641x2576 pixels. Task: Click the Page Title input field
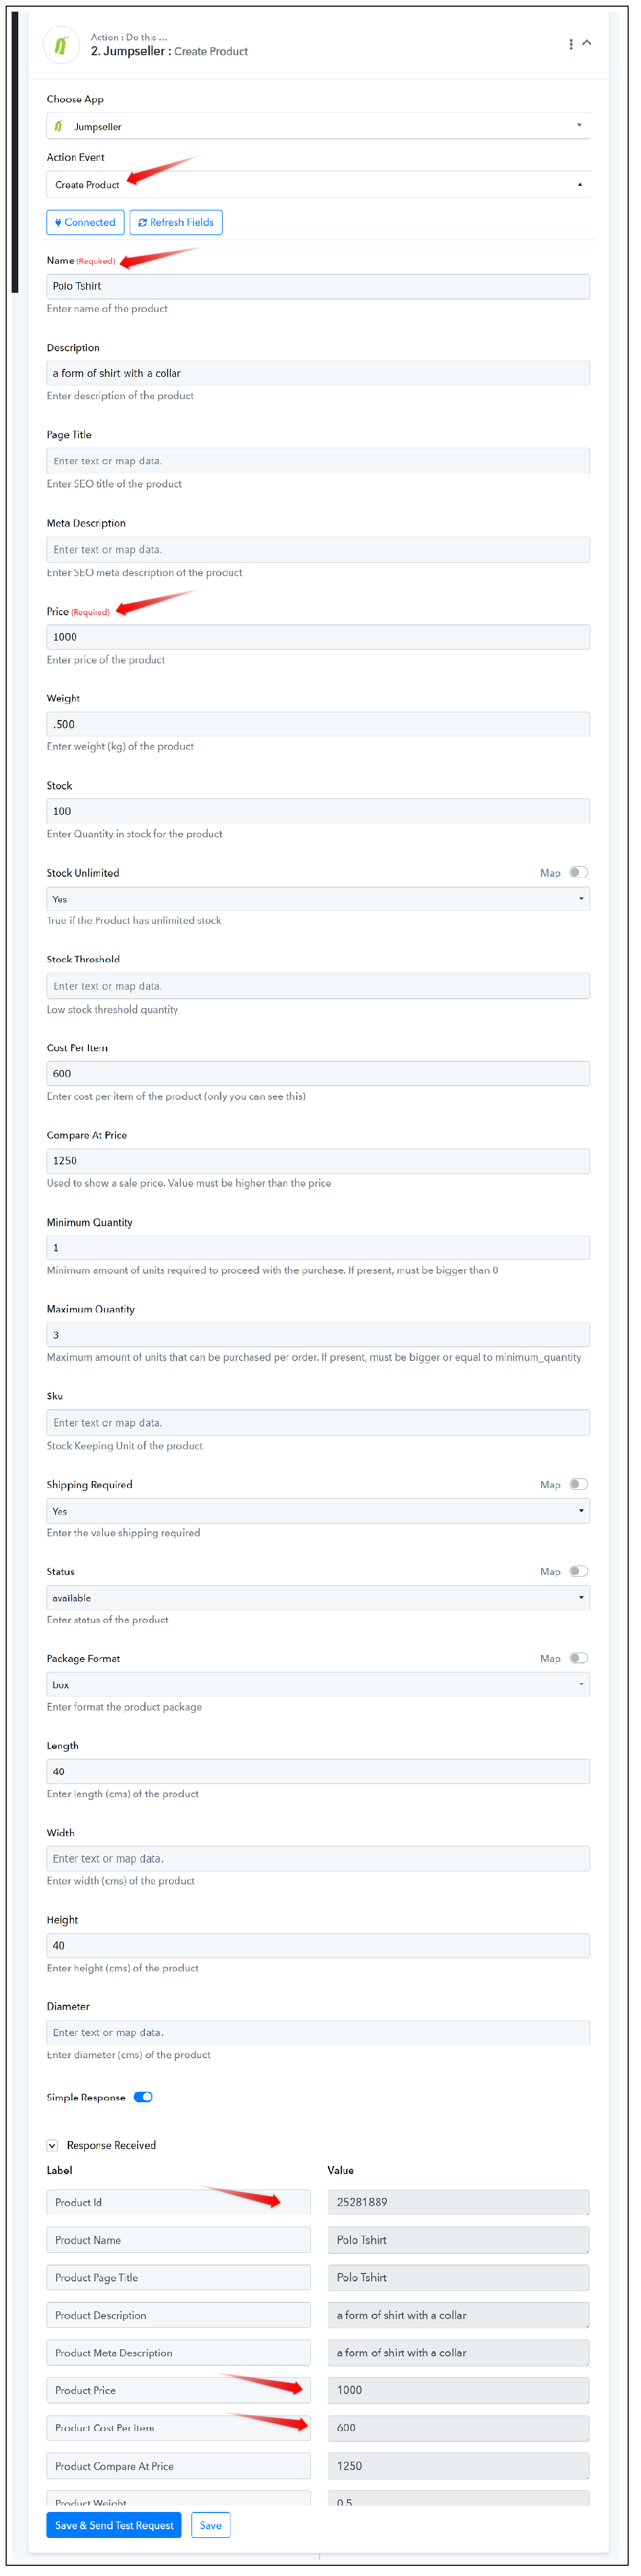[x=318, y=461]
